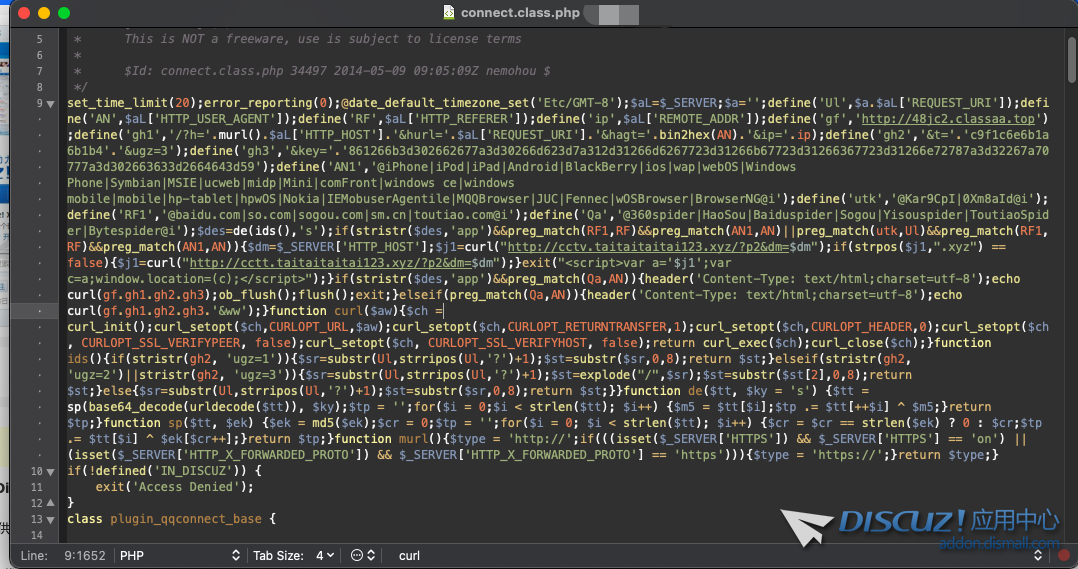Minimize the window with the yellow button
The width and height of the screenshot is (1078, 569).
pyautogui.click(x=44, y=13)
